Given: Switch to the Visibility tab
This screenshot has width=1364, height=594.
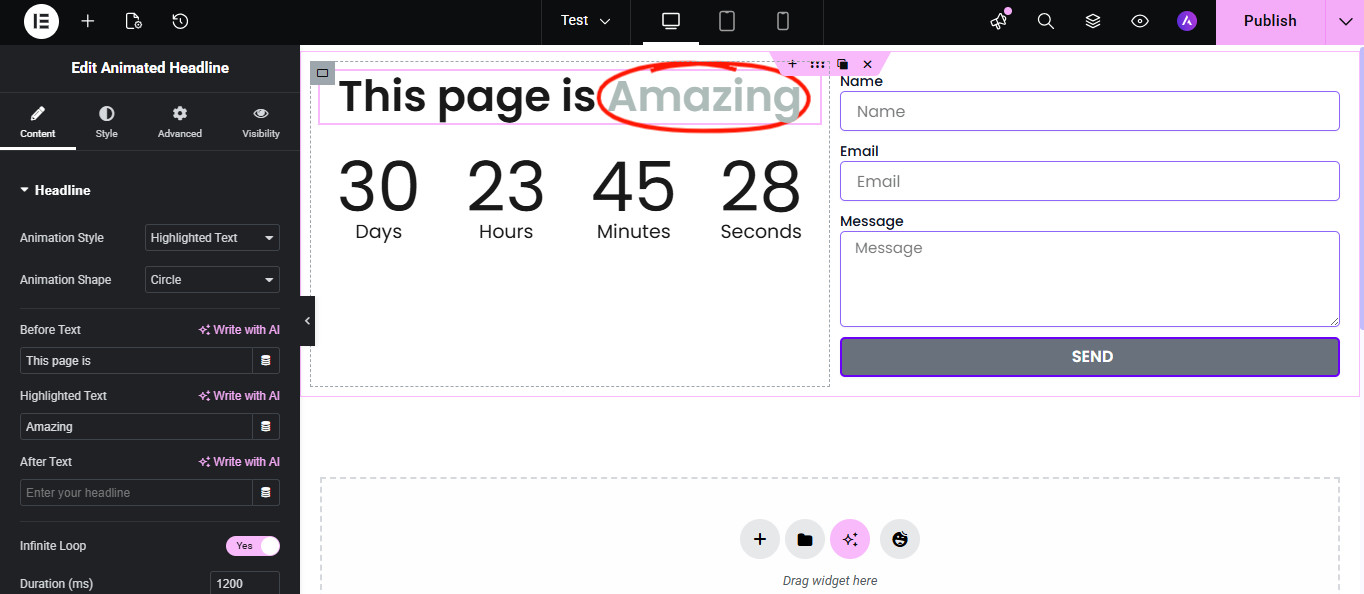Looking at the screenshot, I should point(261,122).
